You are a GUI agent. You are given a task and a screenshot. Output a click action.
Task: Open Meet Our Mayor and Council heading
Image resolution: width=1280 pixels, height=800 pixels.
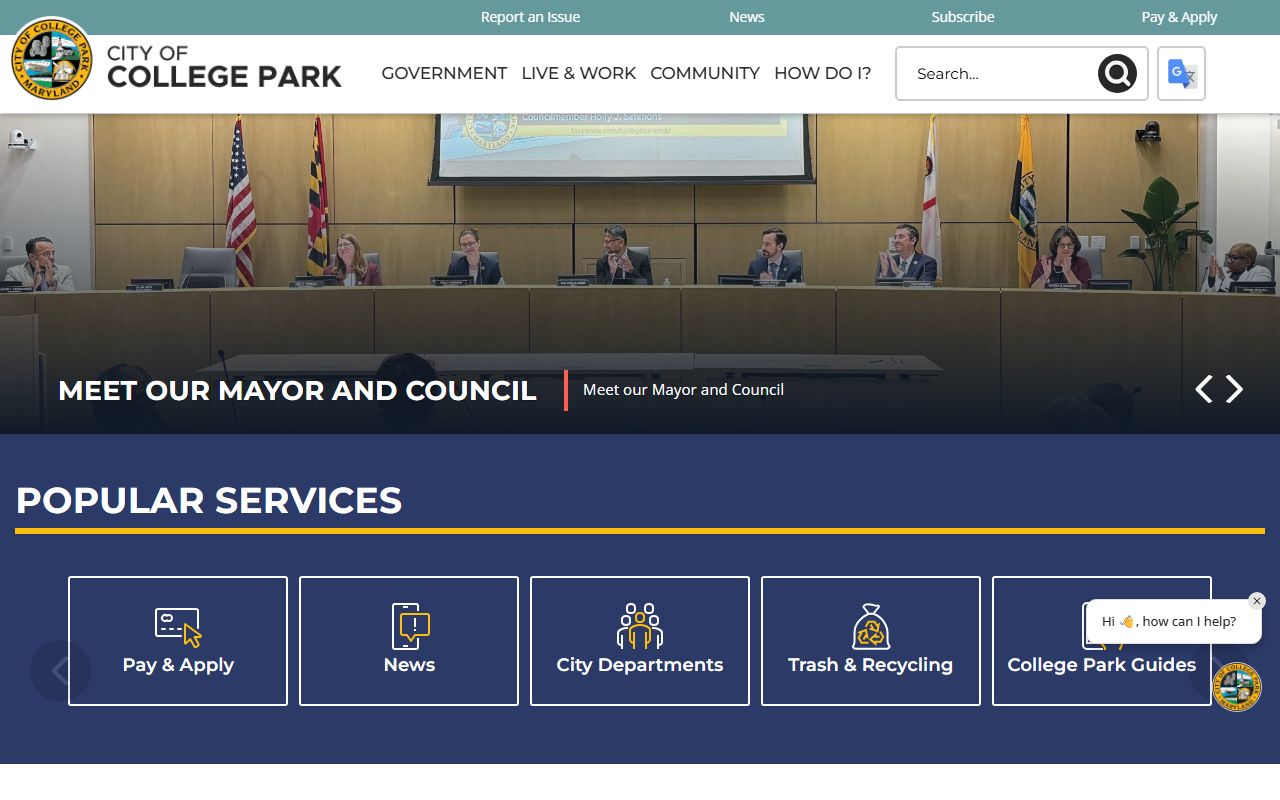click(x=297, y=390)
